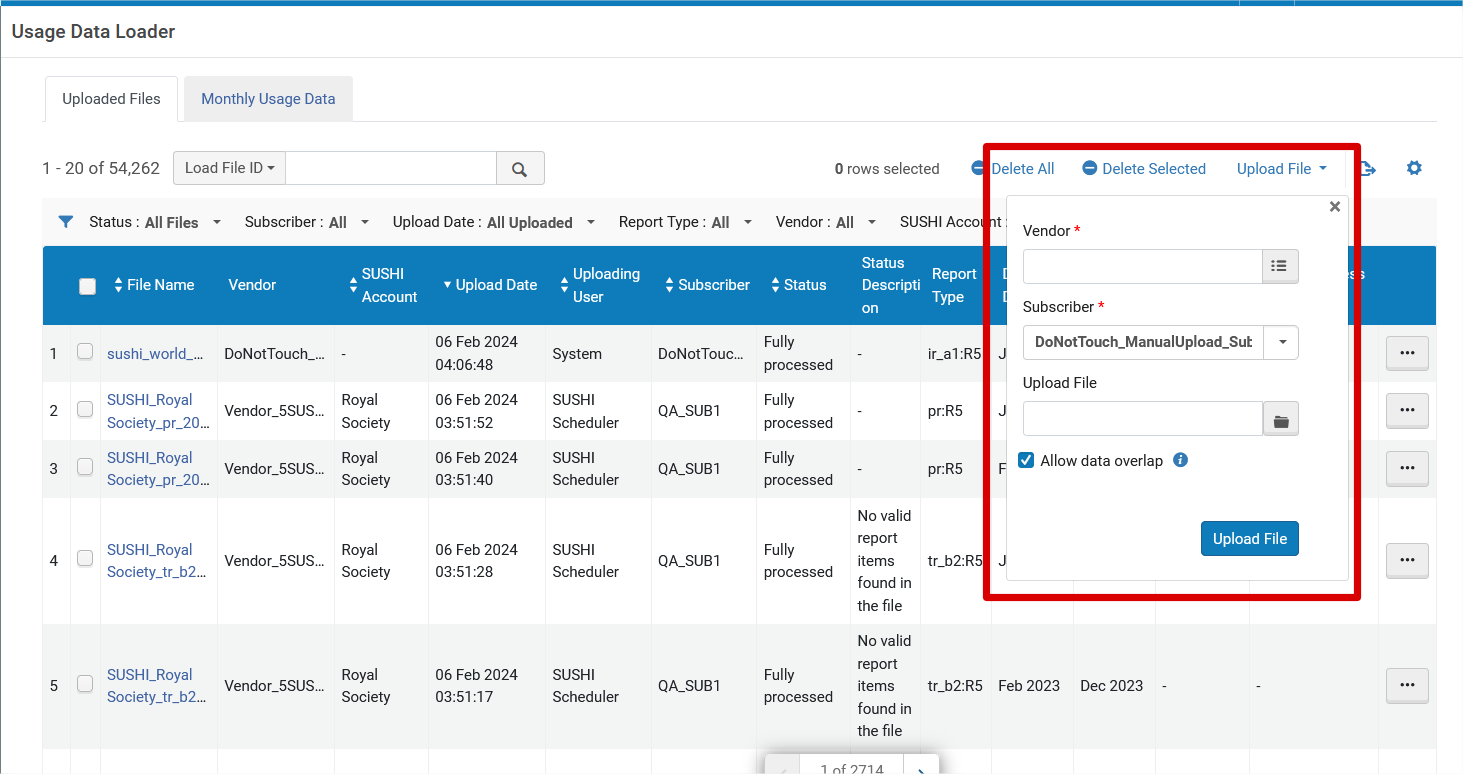Image resolution: width=1463 pixels, height=774 pixels.
Task: Sort table by Uploading User column
Action: [599, 285]
